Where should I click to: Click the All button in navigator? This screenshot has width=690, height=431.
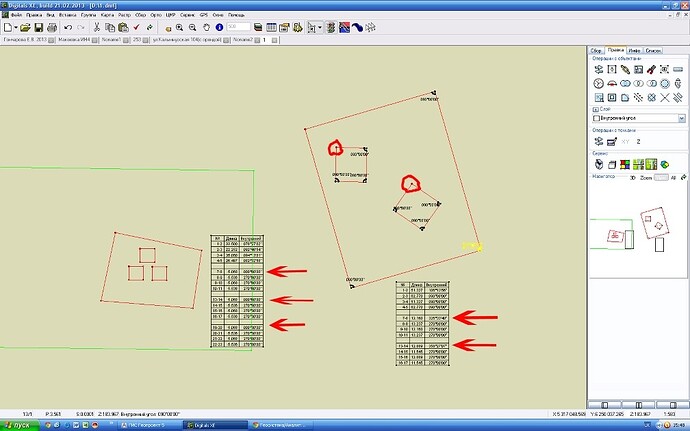[673, 178]
